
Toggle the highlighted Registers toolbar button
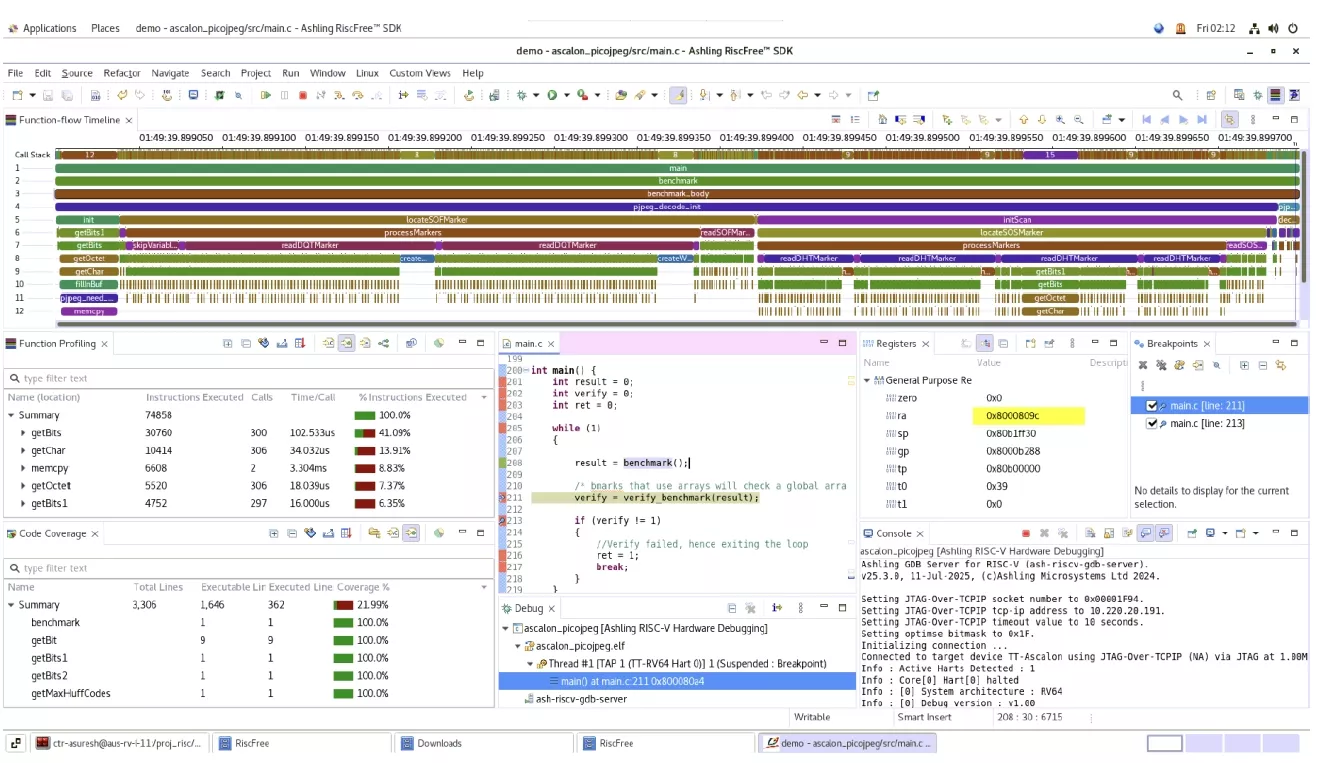985,343
